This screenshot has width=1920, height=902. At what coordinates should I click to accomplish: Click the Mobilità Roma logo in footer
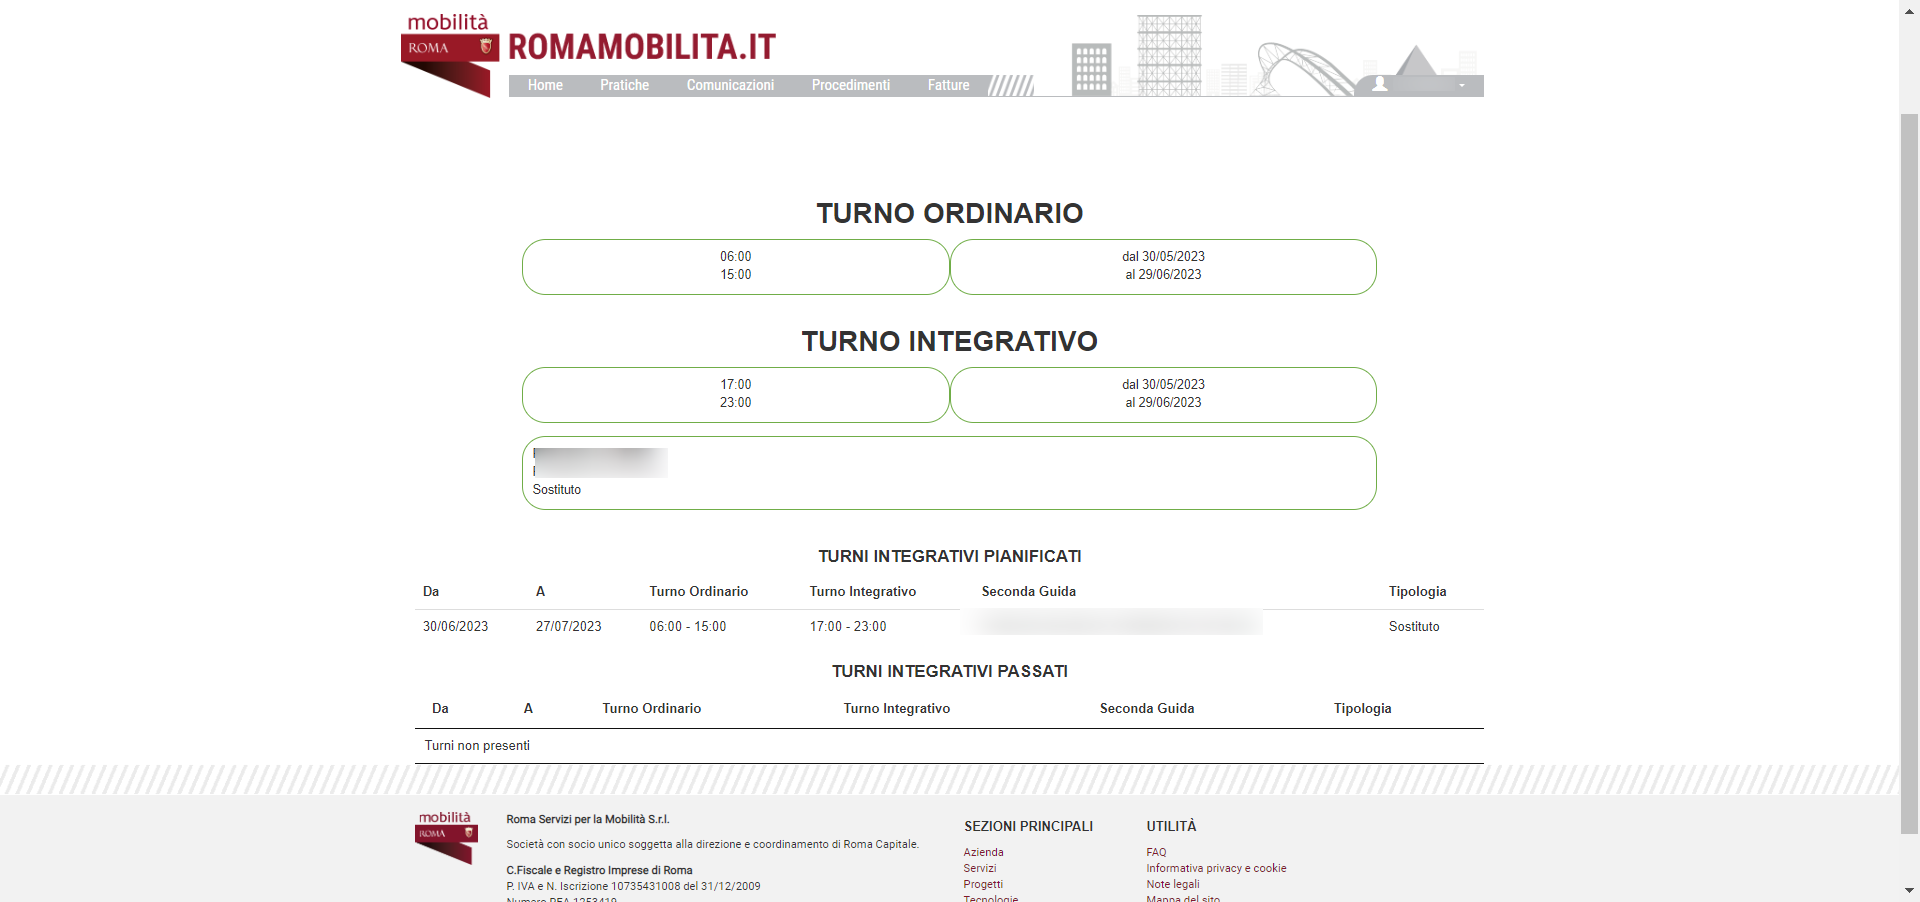click(446, 837)
